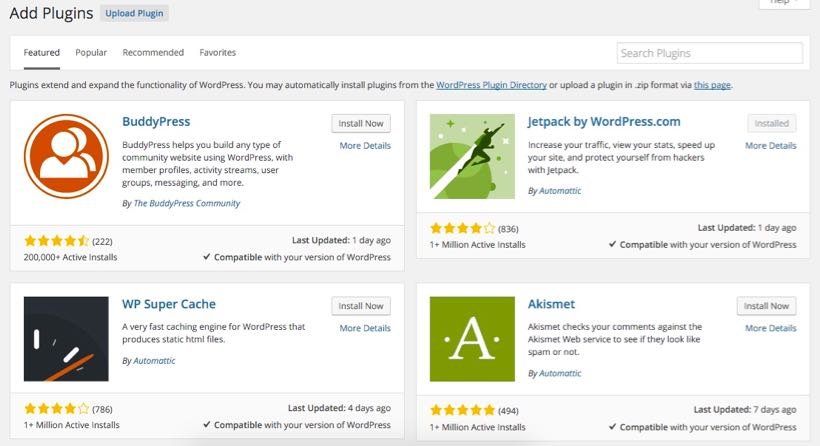Open the Jetpack by WordPress.com title link

click(x=604, y=121)
